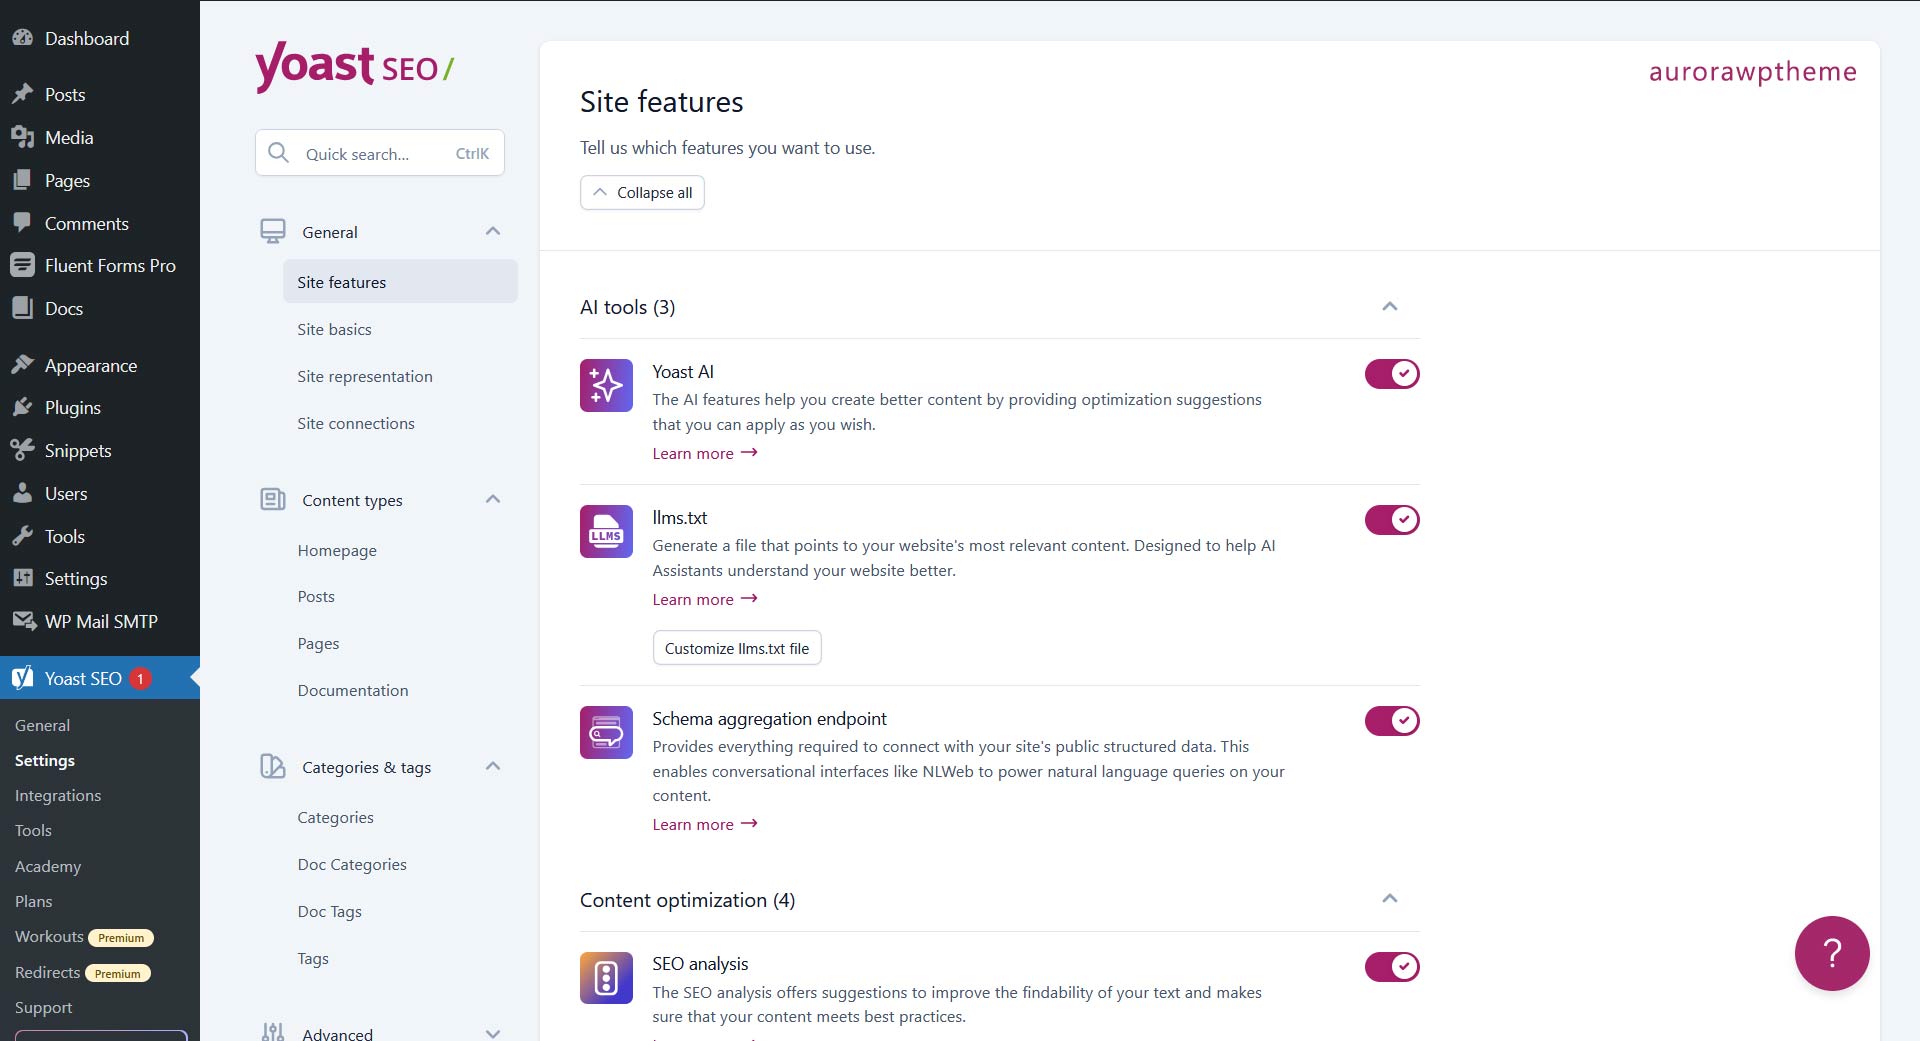Click the Yoast SEO Y icon in sidebar
Image resolution: width=1920 pixels, height=1041 pixels.
point(22,678)
